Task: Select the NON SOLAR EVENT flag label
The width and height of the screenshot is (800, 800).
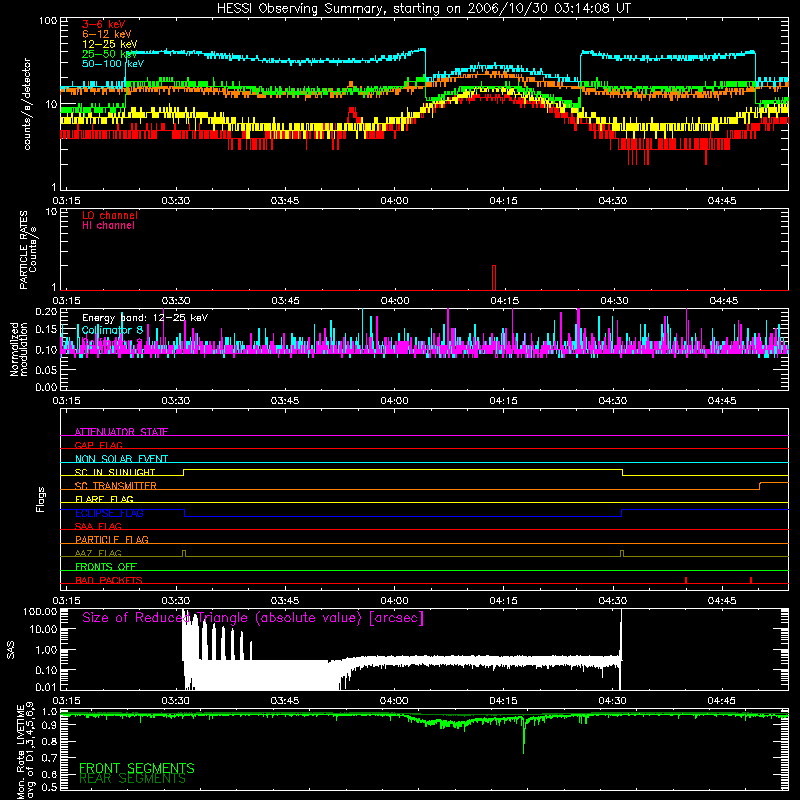Action: pos(121,459)
